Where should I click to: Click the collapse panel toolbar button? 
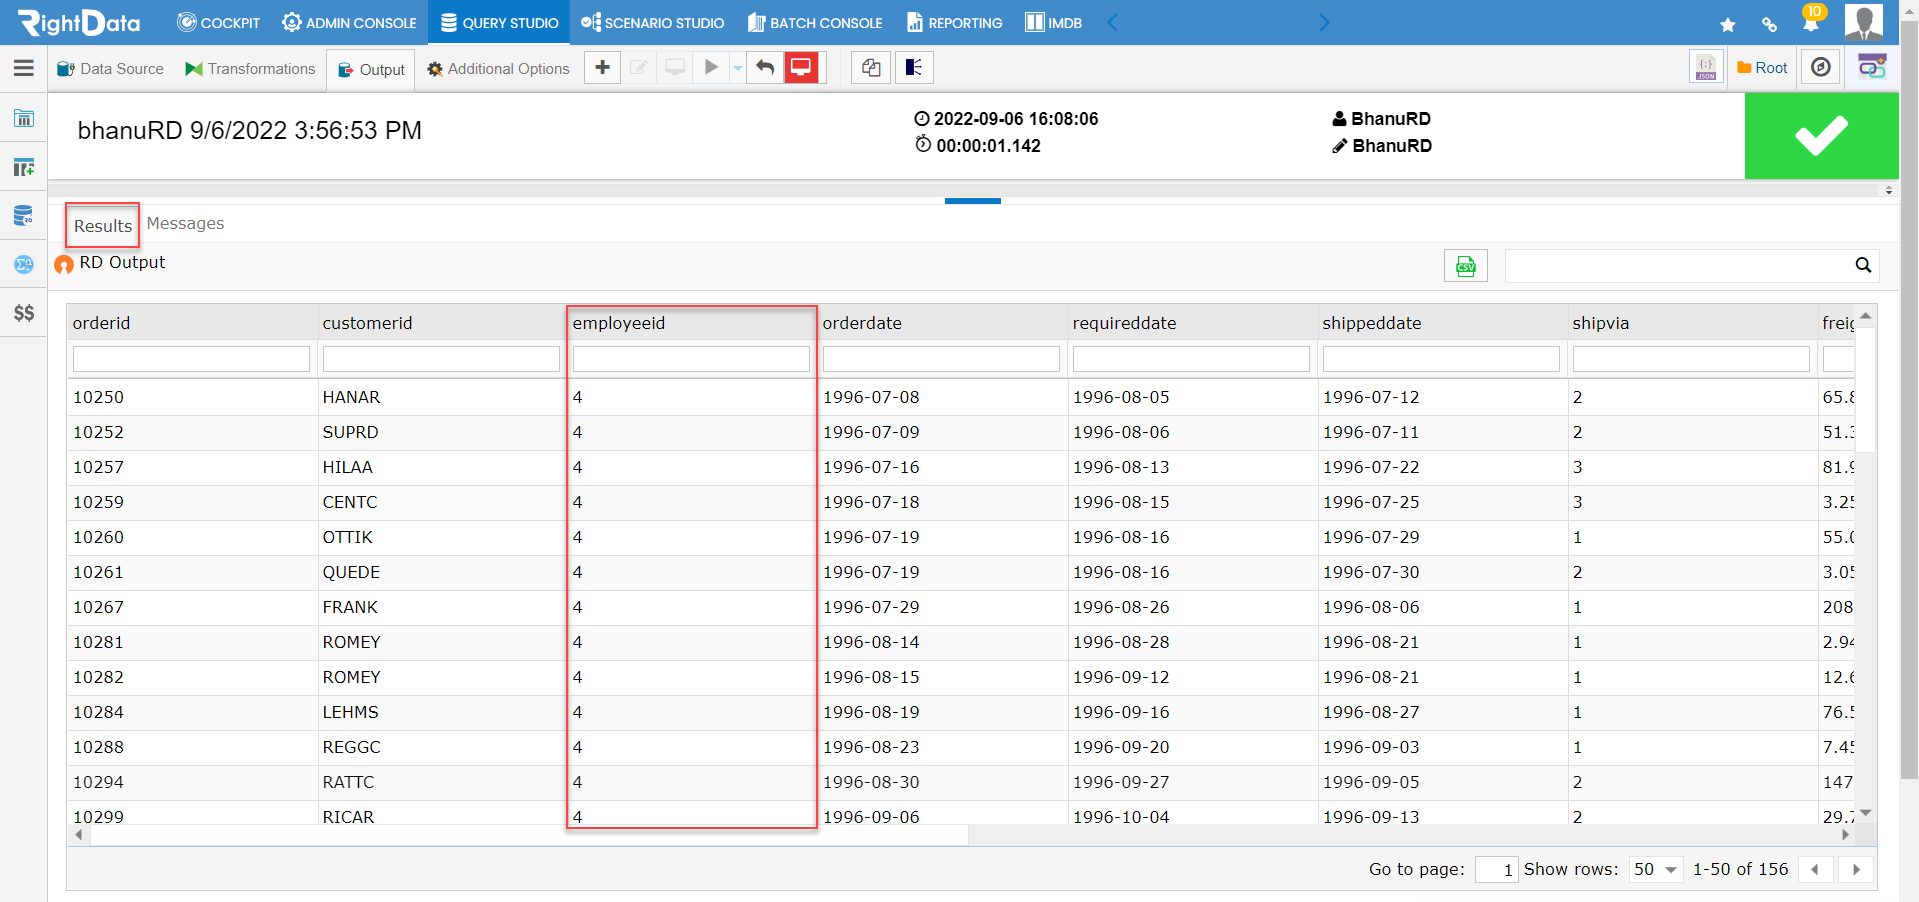[x=914, y=67]
